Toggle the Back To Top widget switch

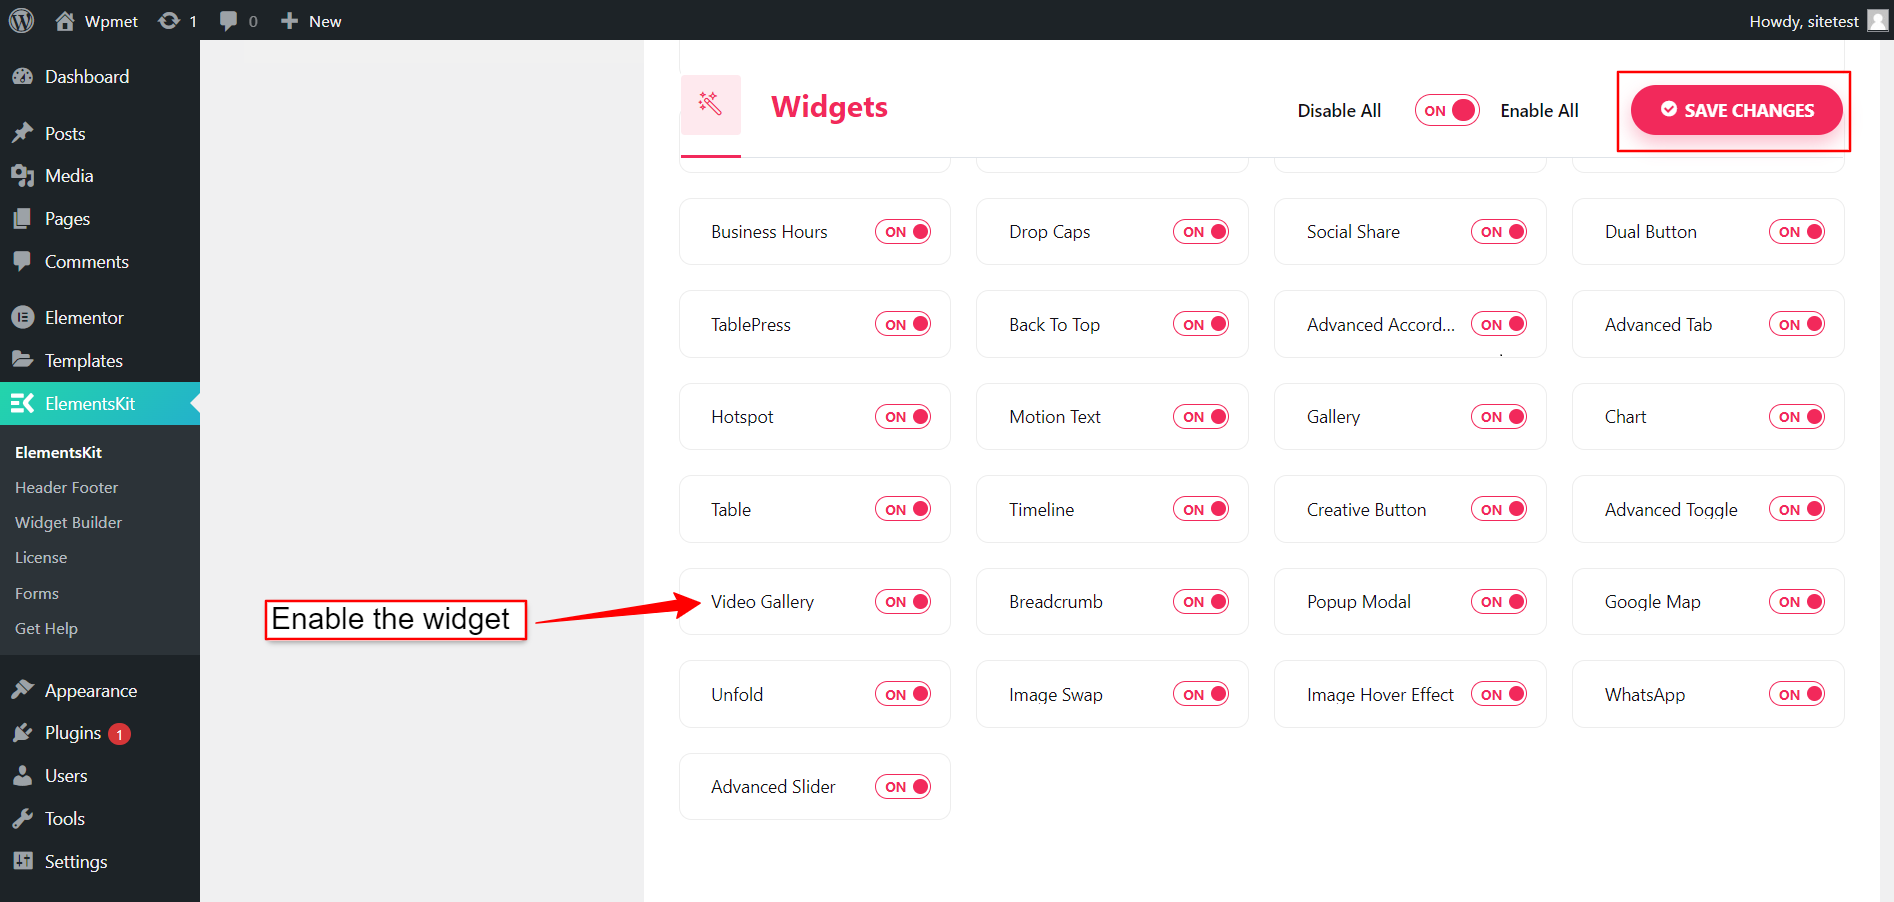pos(1201,324)
